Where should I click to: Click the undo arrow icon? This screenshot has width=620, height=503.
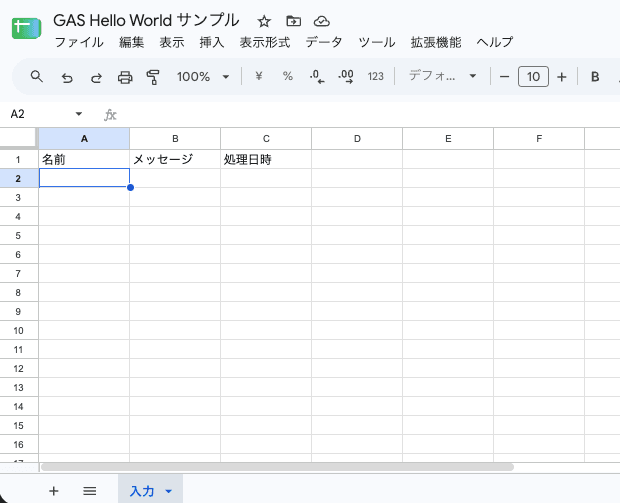tap(67, 78)
